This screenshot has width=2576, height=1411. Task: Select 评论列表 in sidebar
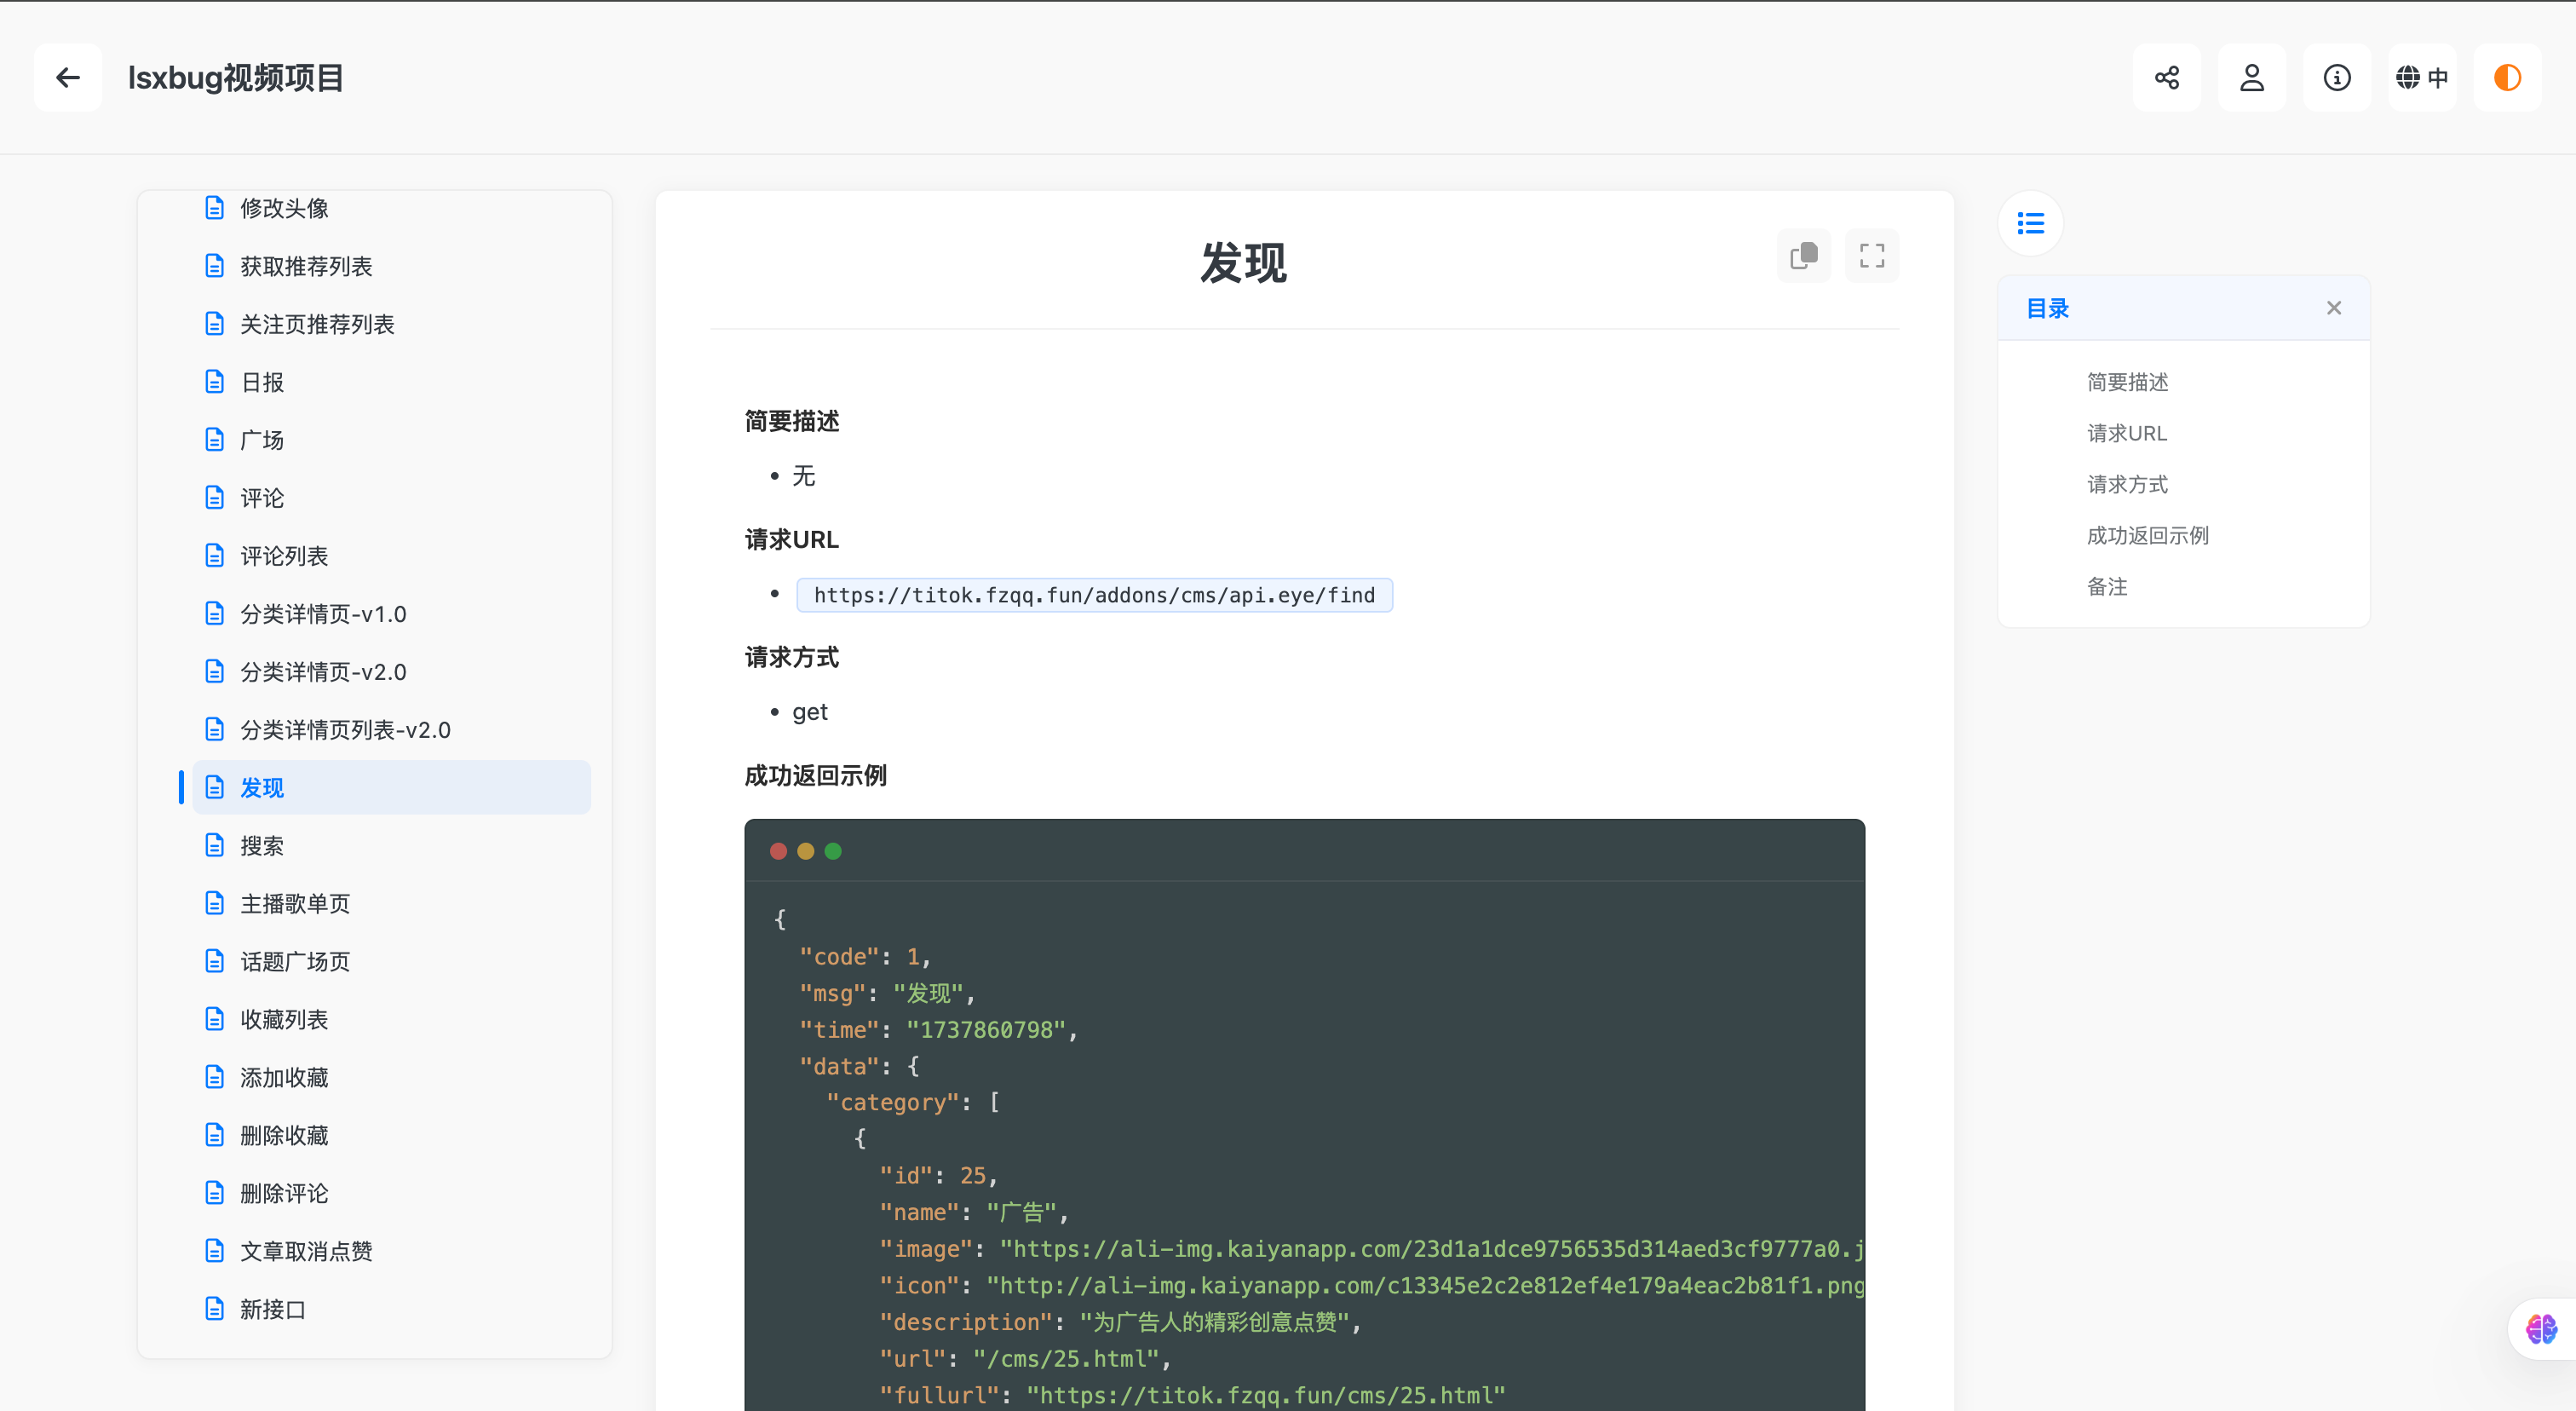pyautogui.click(x=284, y=556)
